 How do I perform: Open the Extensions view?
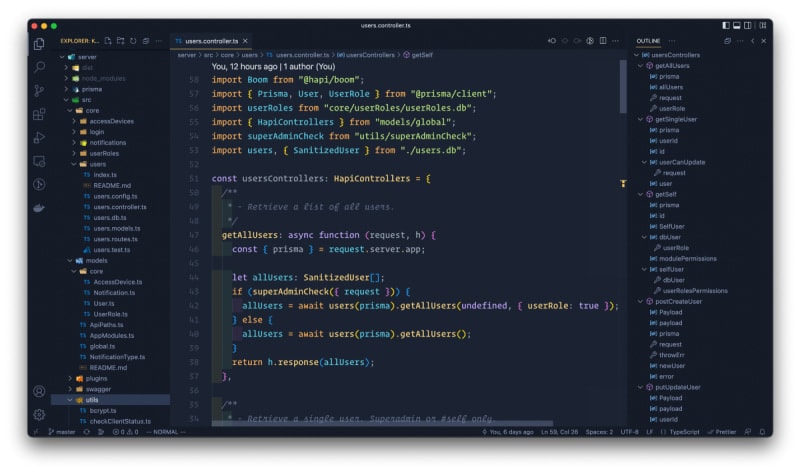[39, 114]
